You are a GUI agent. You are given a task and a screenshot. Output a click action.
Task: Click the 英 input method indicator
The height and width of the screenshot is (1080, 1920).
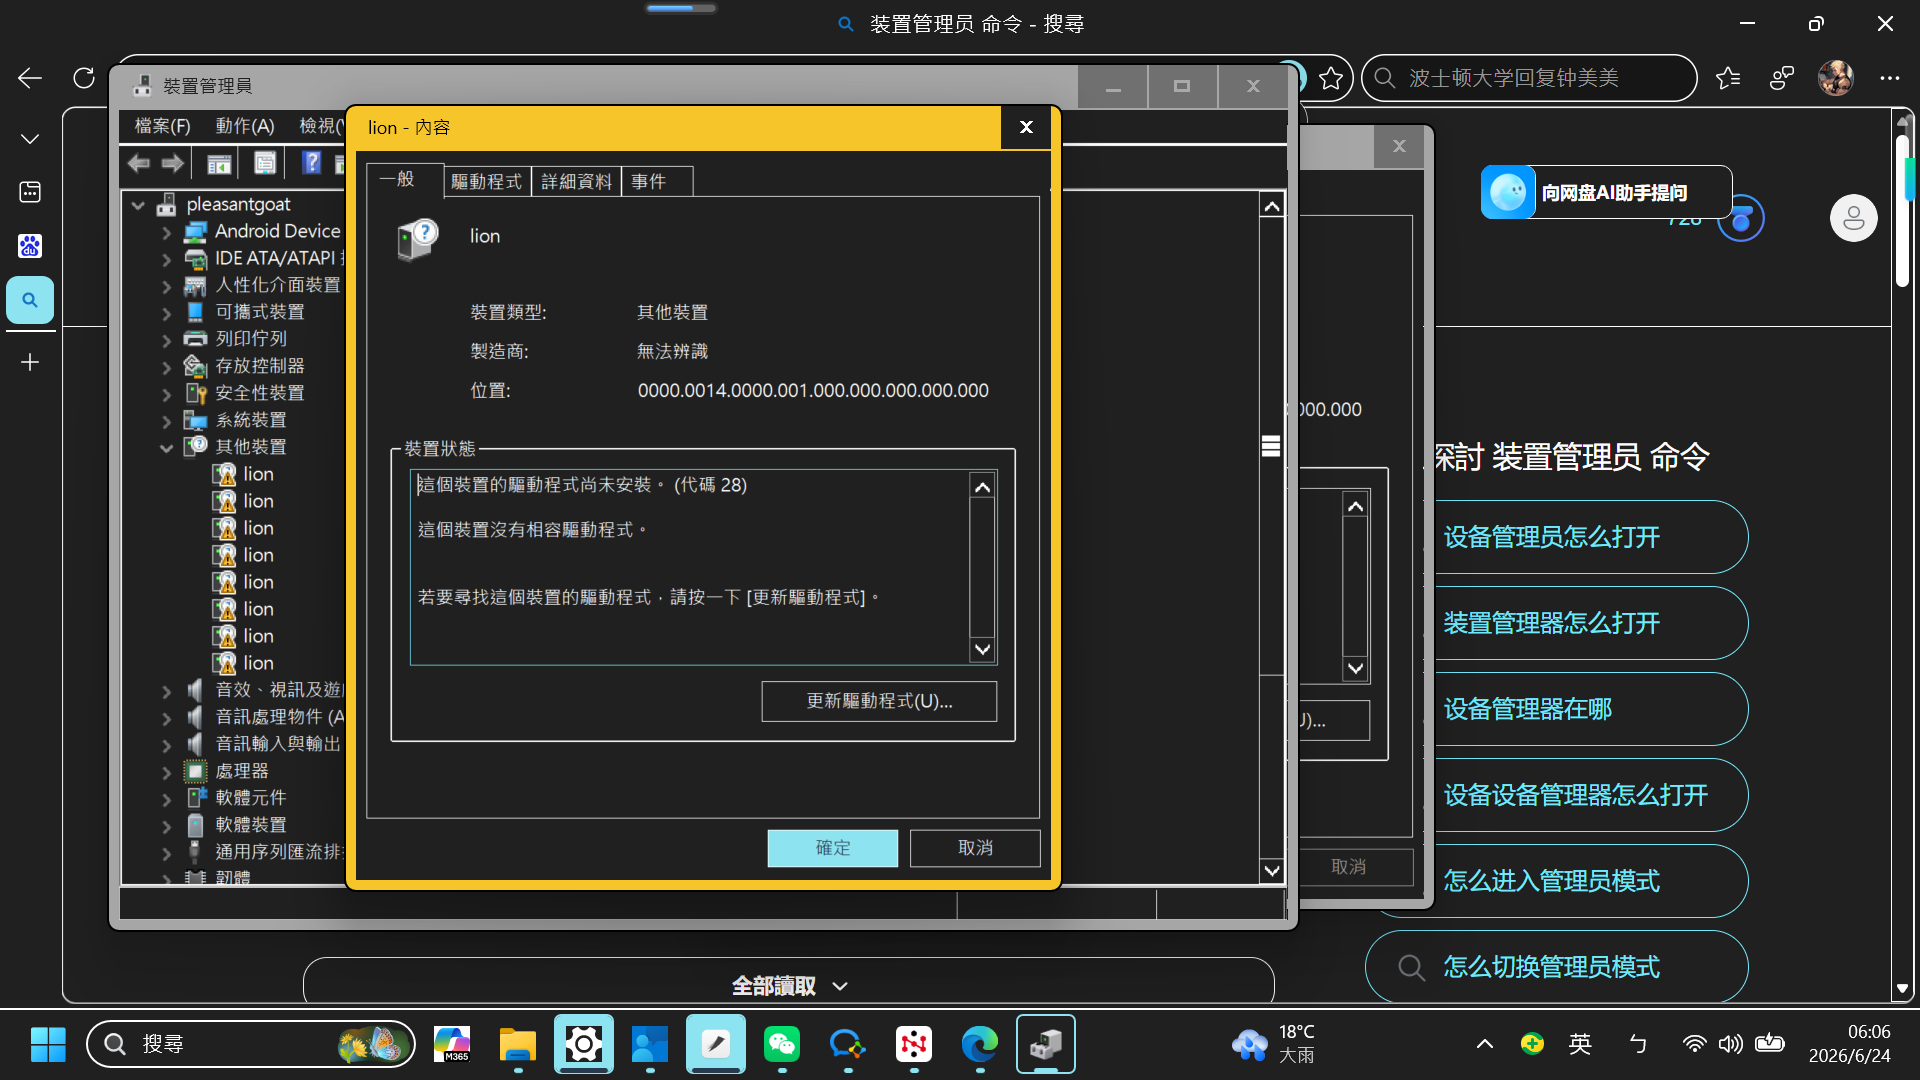pos(1580,1044)
